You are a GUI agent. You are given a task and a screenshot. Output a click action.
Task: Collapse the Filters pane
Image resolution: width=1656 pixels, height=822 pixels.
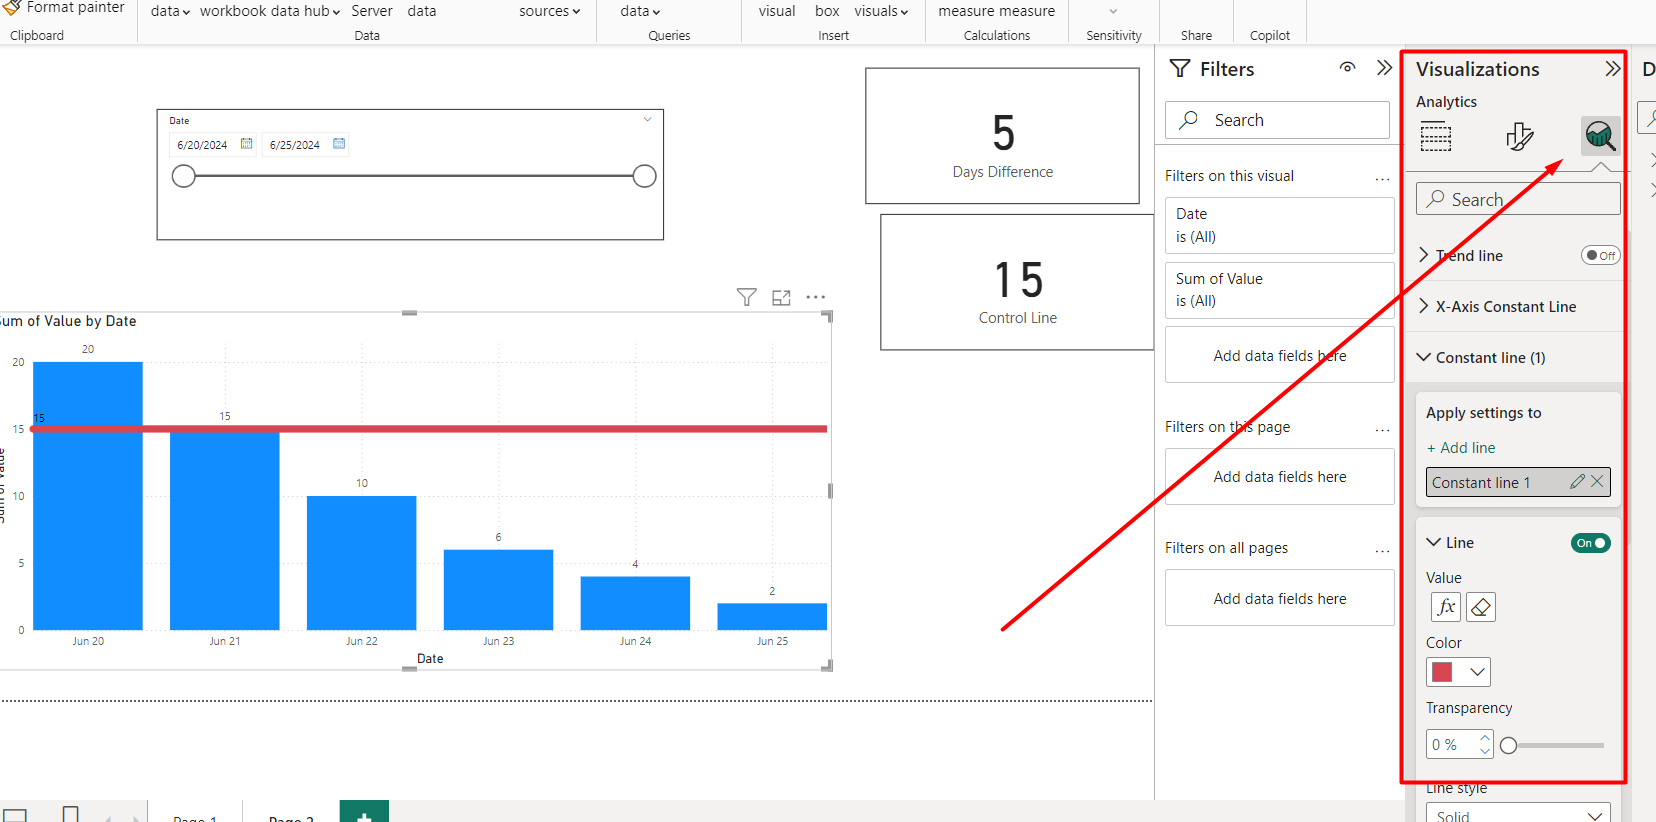(x=1384, y=68)
